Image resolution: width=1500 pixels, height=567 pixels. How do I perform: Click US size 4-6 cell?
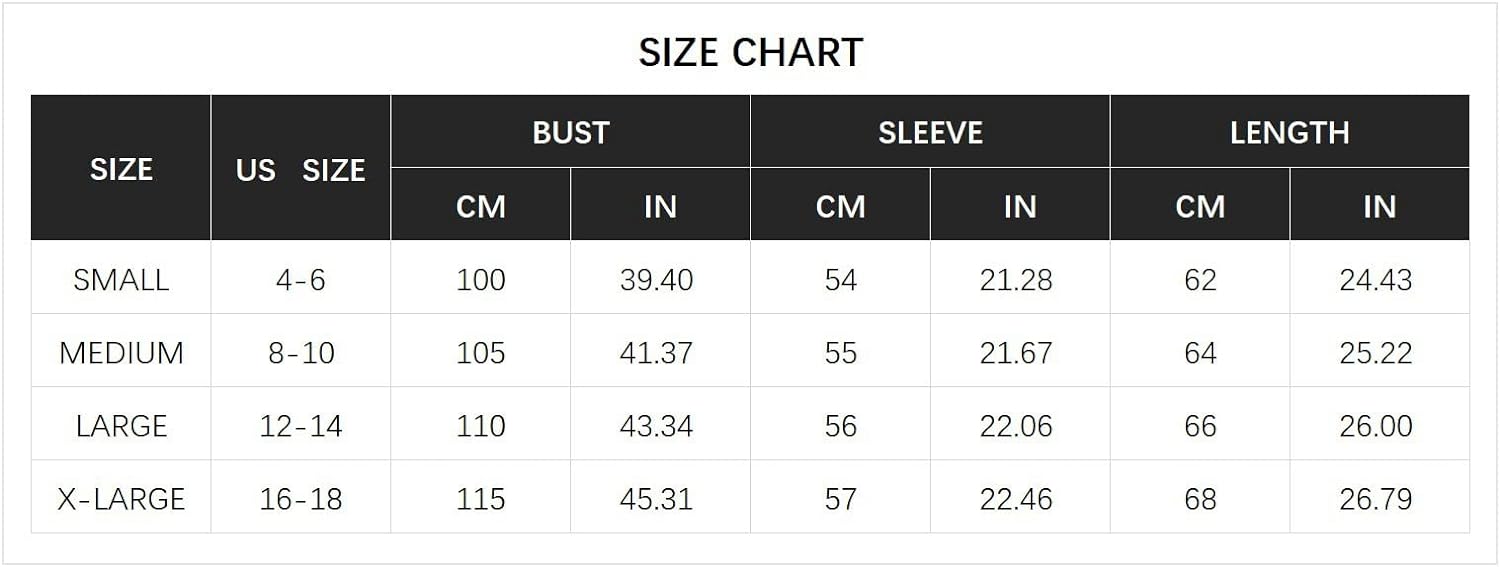coord(301,279)
